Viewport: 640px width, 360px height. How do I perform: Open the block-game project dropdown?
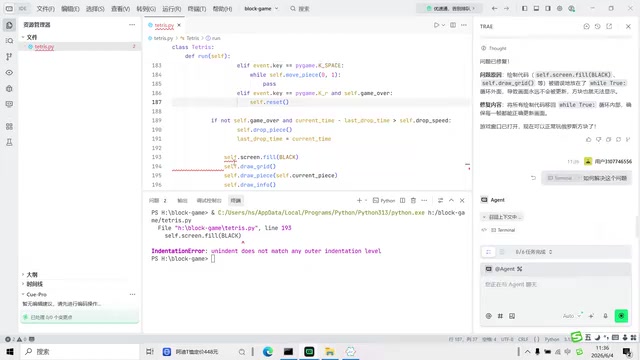tap(261, 9)
